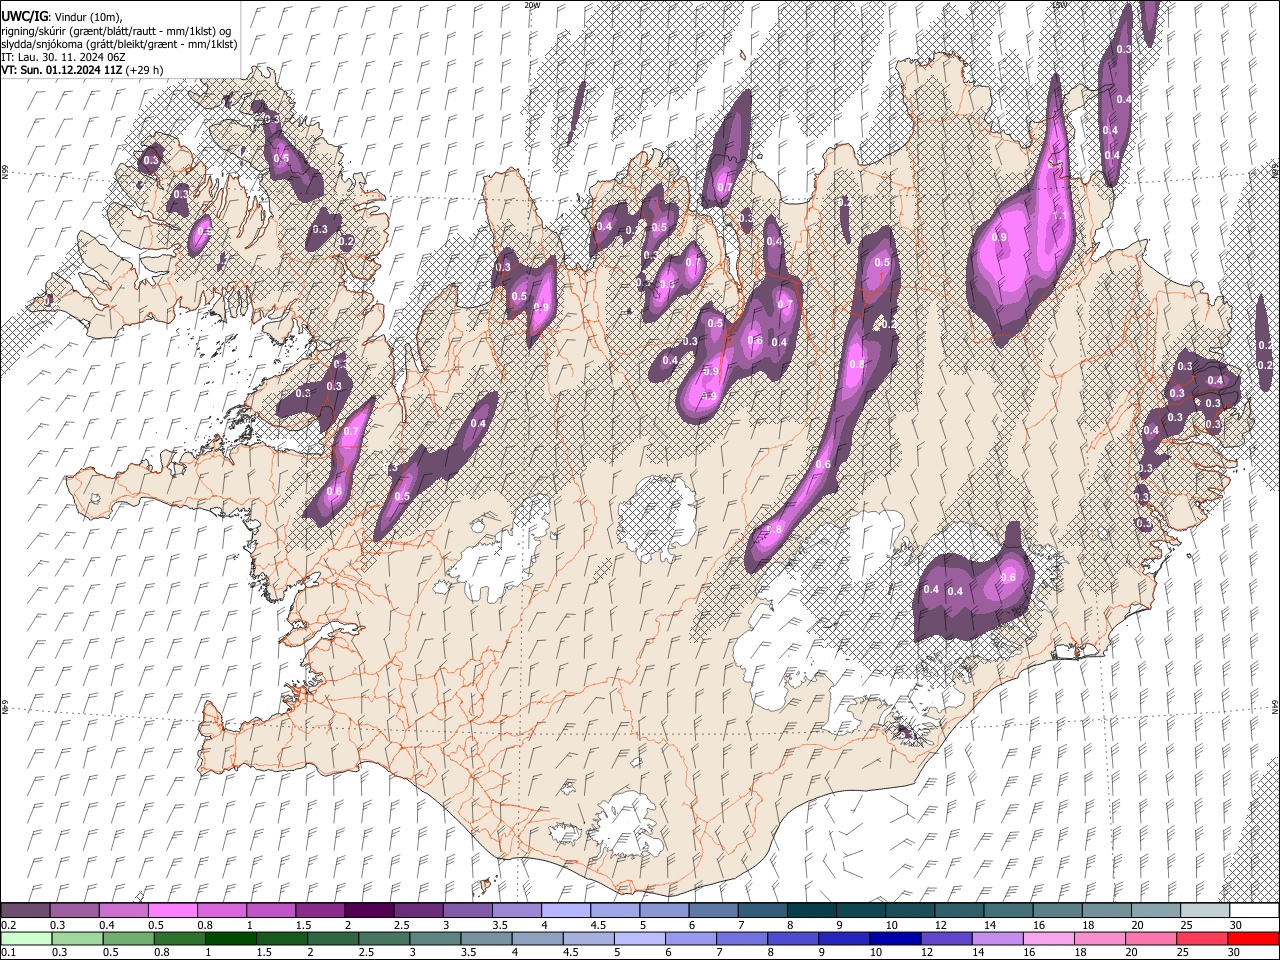1280x960 pixels.
Task: Select white snow scale swatch above 30
Action: tap(1254, 911)
